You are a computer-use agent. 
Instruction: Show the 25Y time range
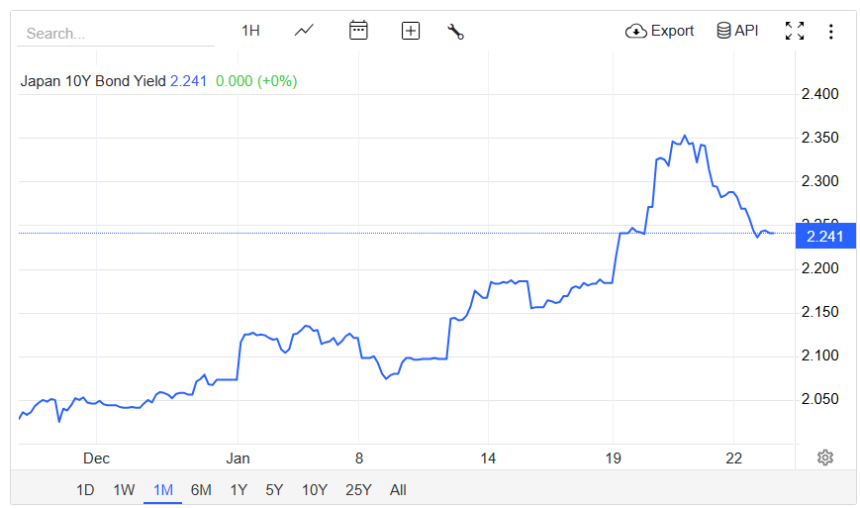point(358,490)
